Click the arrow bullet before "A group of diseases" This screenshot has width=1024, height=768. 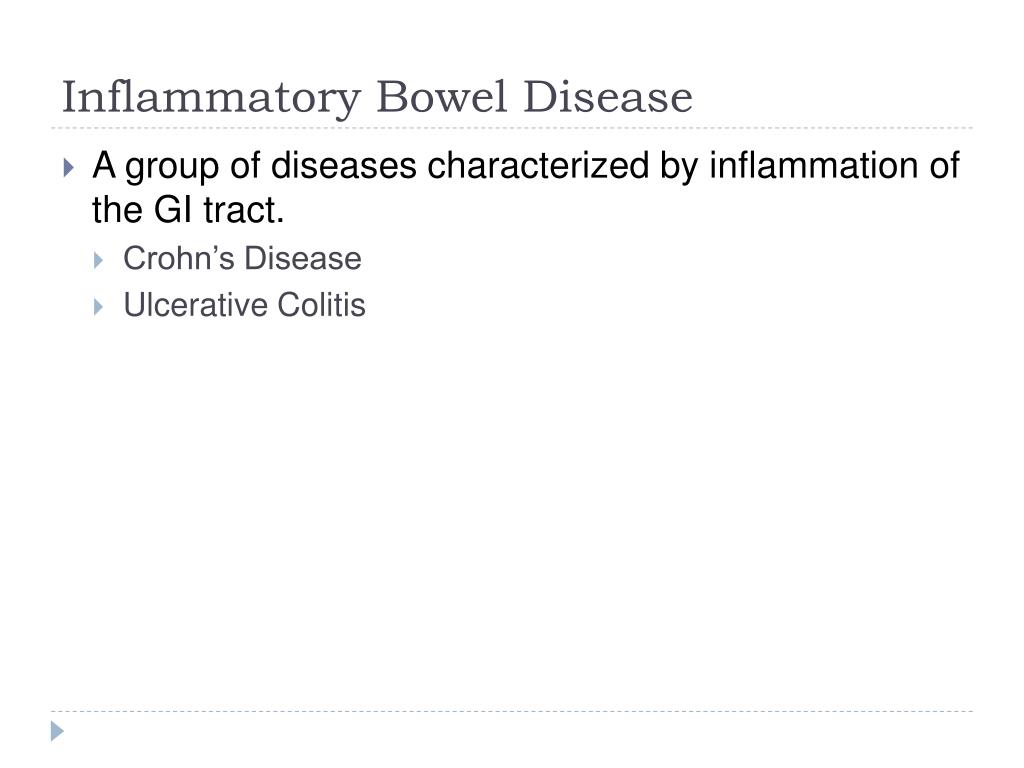(69, 168)
